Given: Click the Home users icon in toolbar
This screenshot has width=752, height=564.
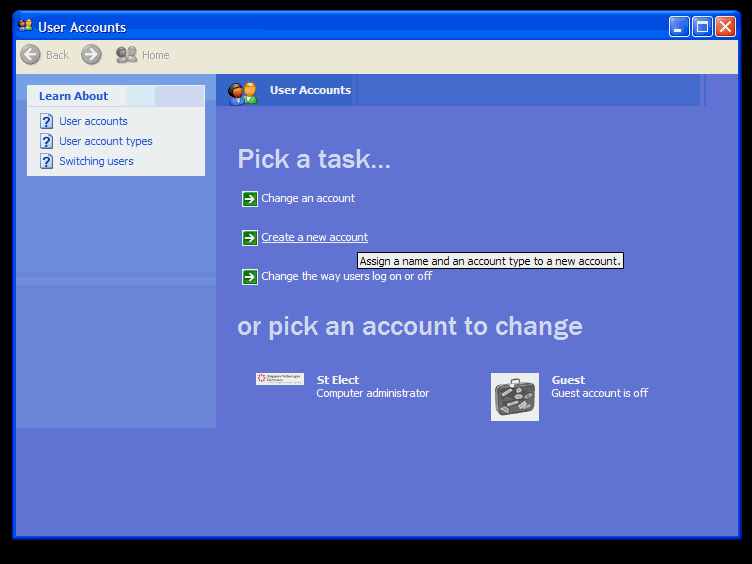Looking at the screenshot, I should coord(127,55).
